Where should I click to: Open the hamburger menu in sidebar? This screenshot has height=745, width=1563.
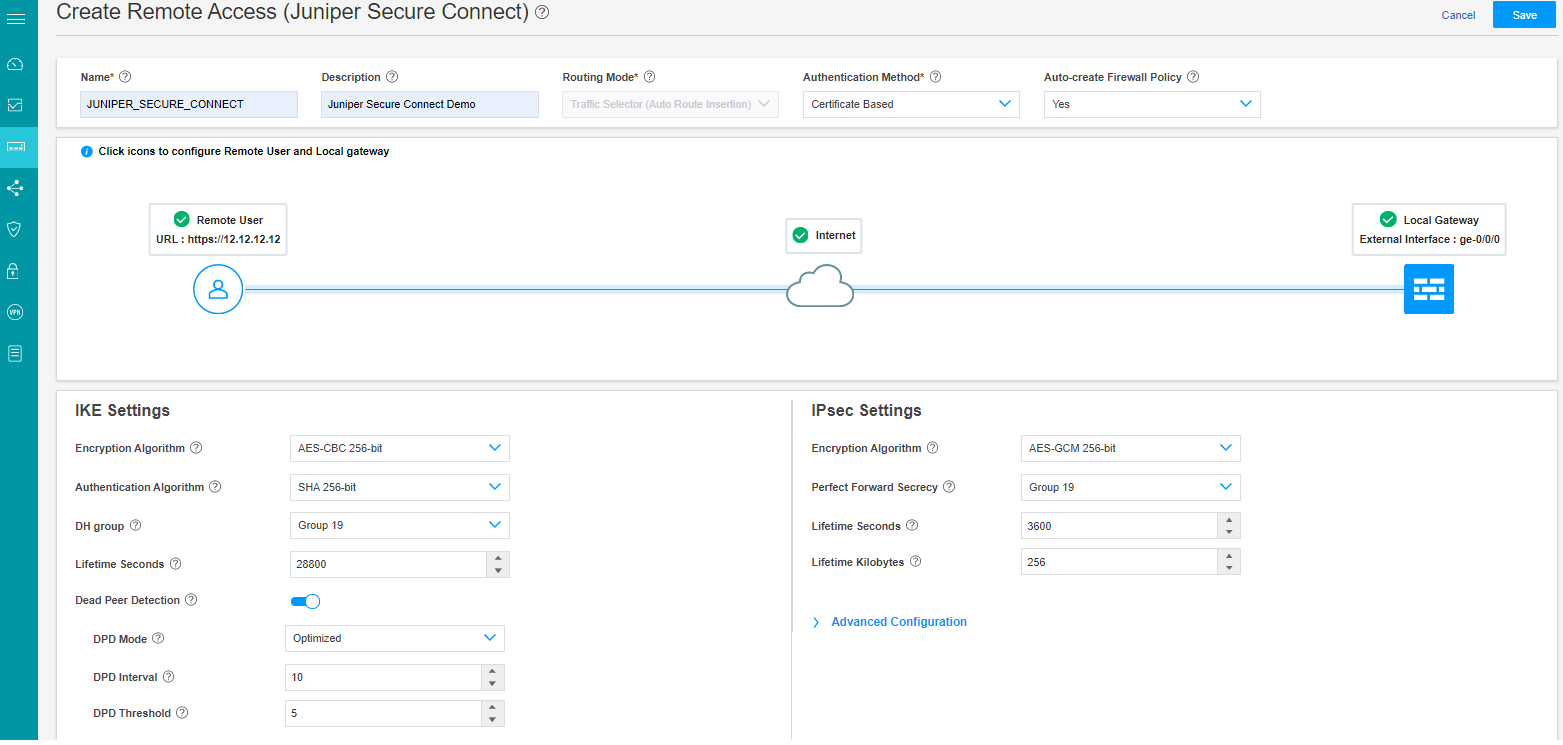[x=16, y=19]
